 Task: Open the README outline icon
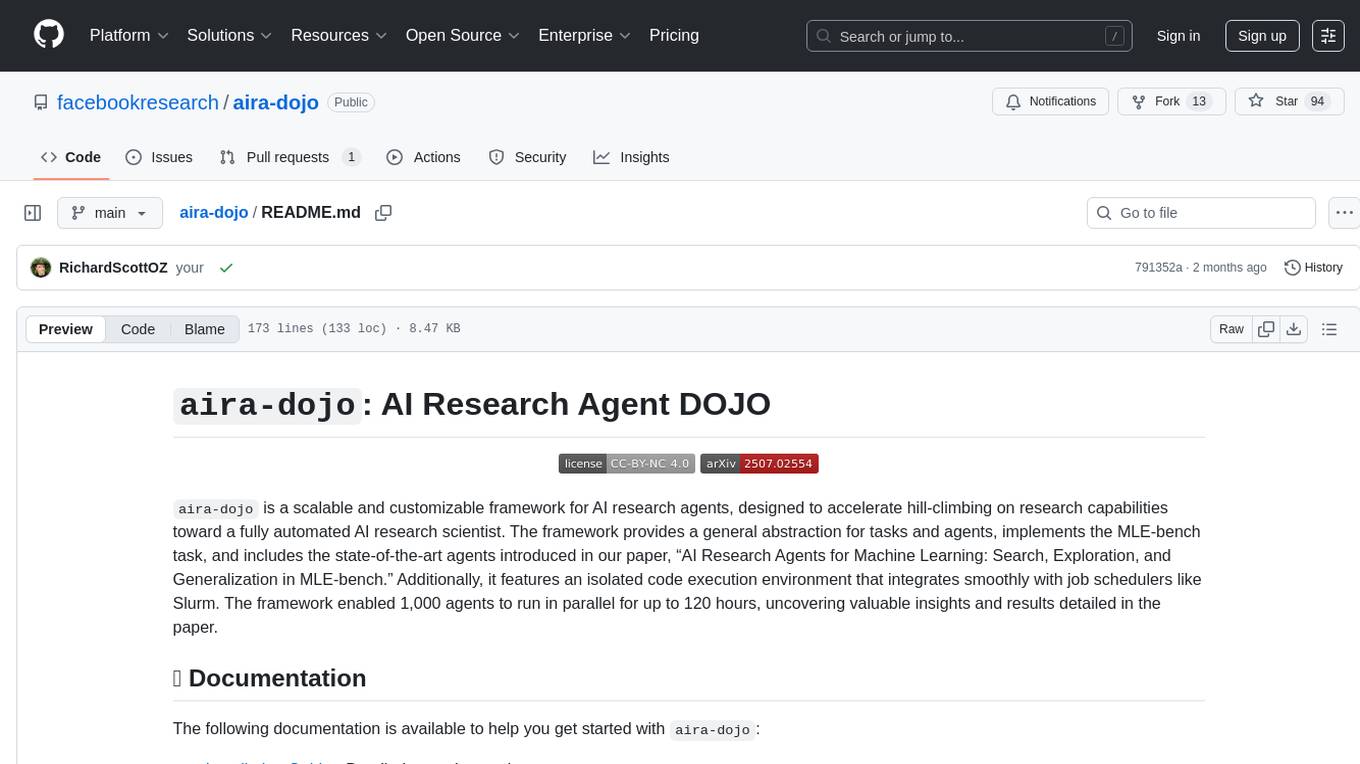(x=1329, y=329)
